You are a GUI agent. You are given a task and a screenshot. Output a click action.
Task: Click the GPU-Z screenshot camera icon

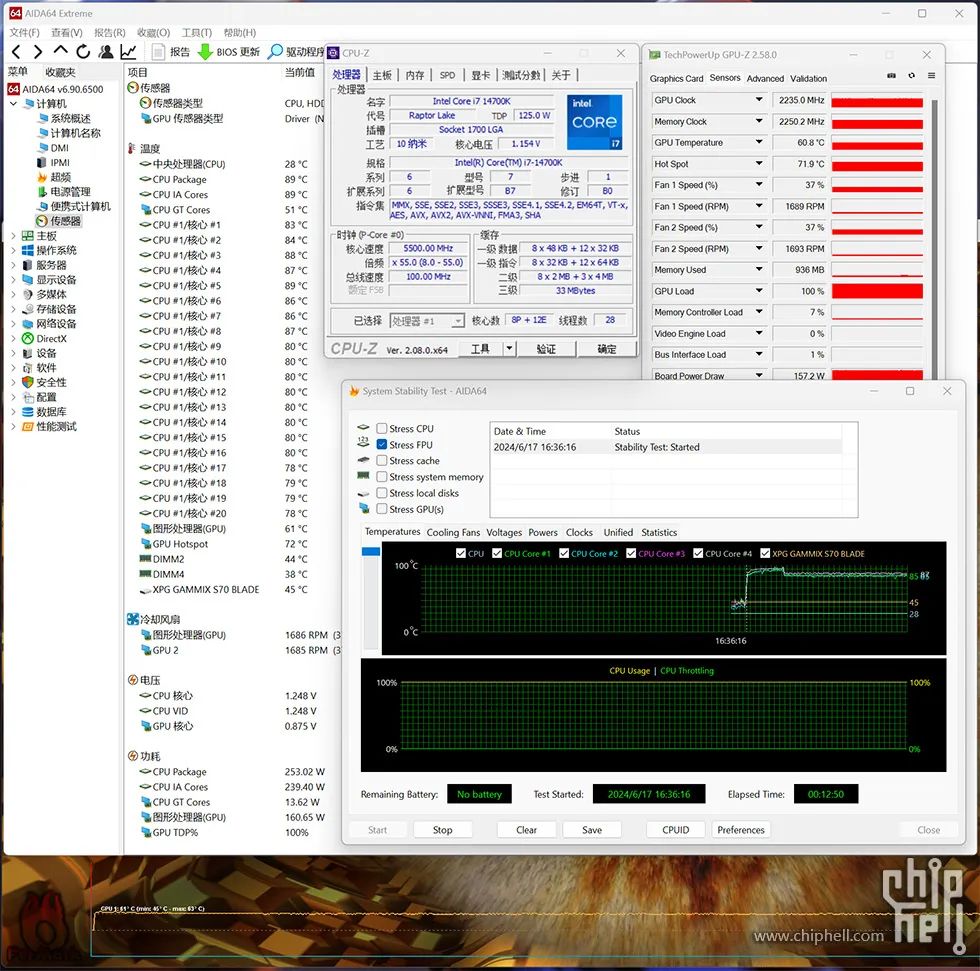(x=891, y=76)
